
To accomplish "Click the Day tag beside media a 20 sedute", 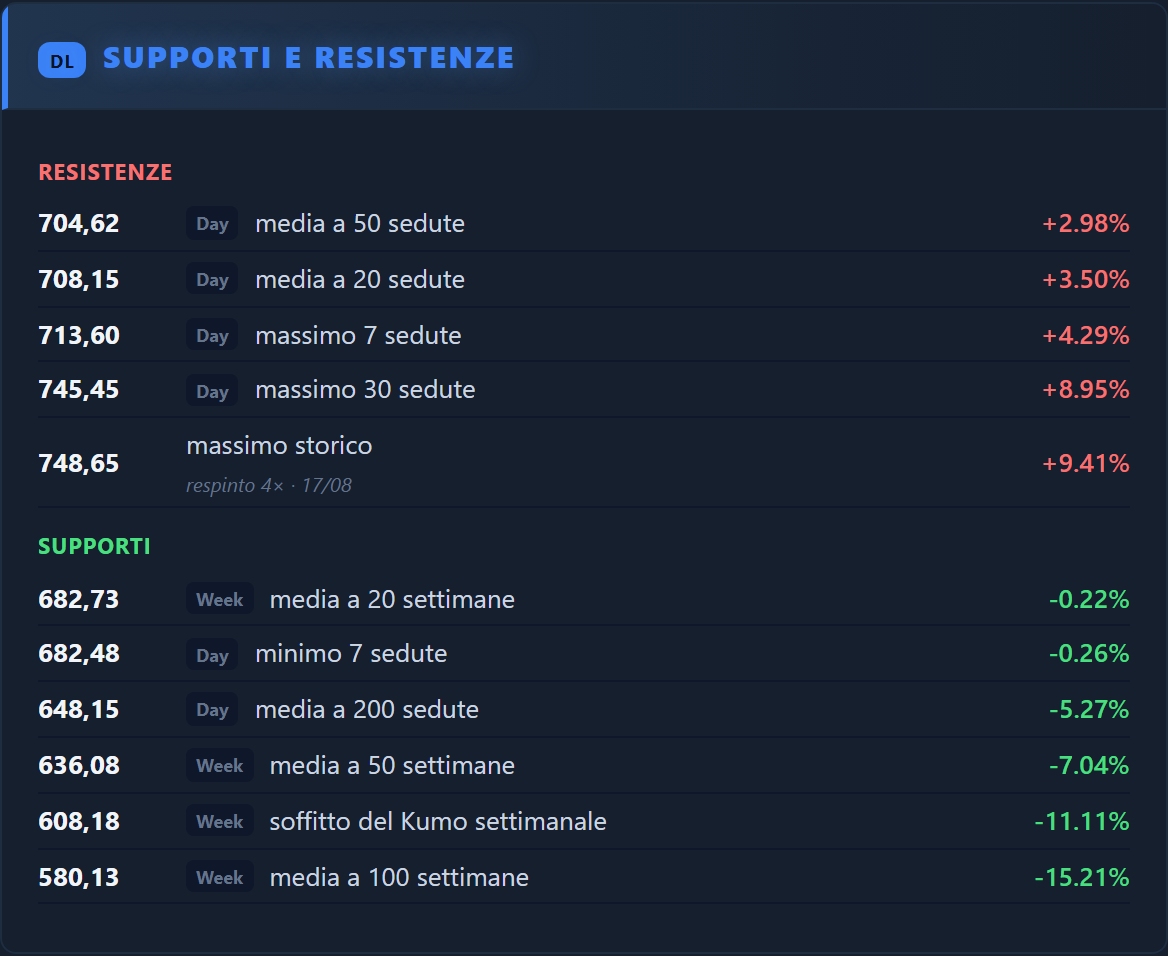I will coord(212,279).
